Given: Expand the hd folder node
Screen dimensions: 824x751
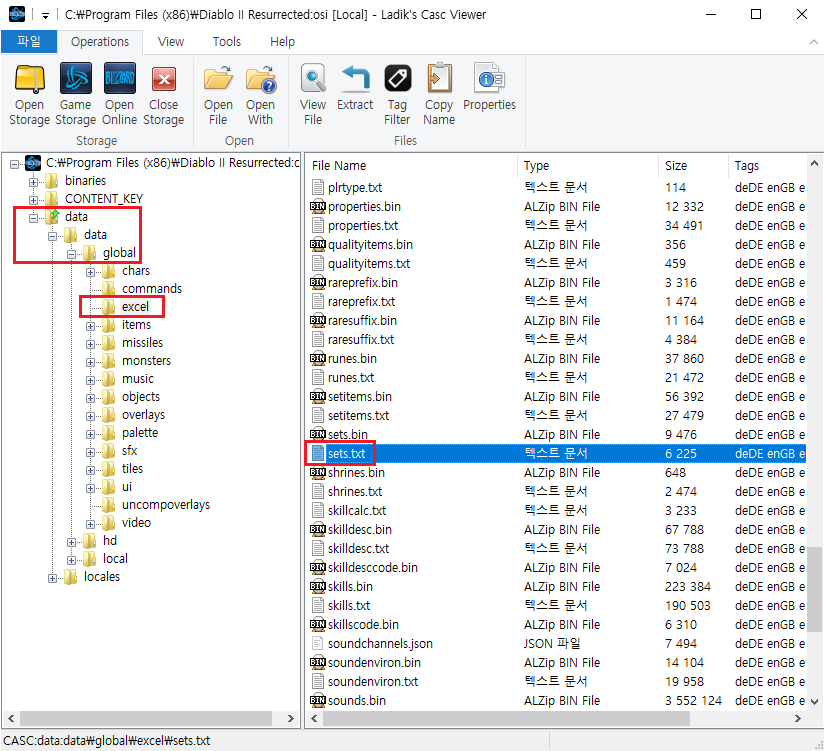Looking at the screenshot, I should pyautogui.click(x=71, y=542).
